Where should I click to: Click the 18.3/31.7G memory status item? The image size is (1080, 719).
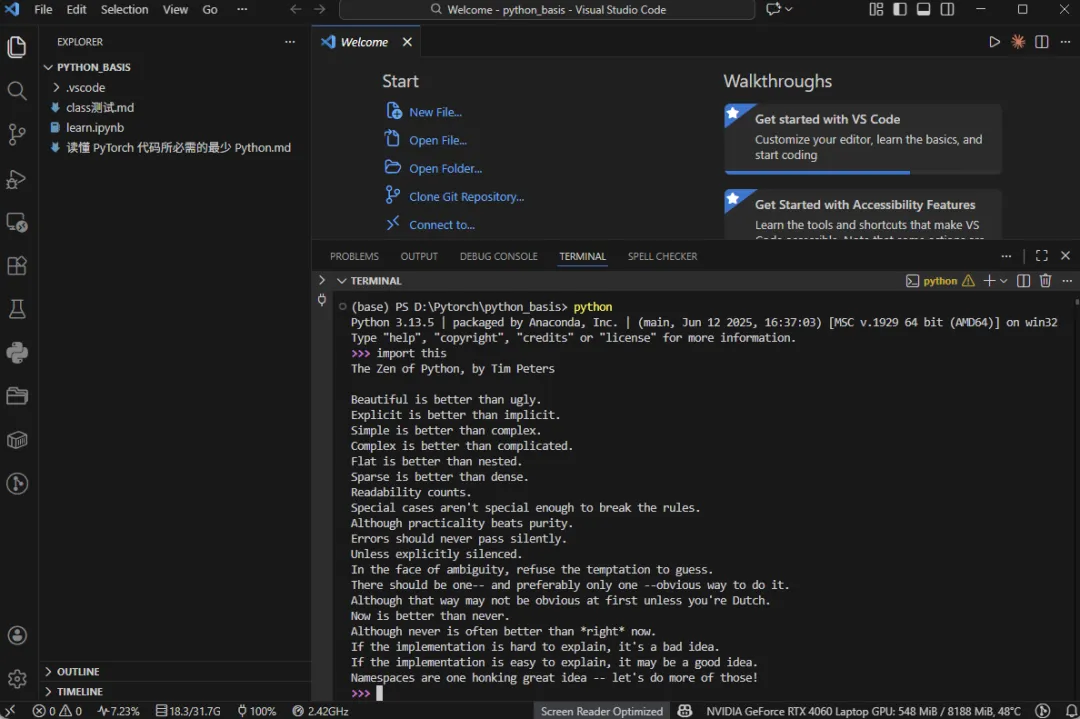pyautogui.click(x=188, y=711)
